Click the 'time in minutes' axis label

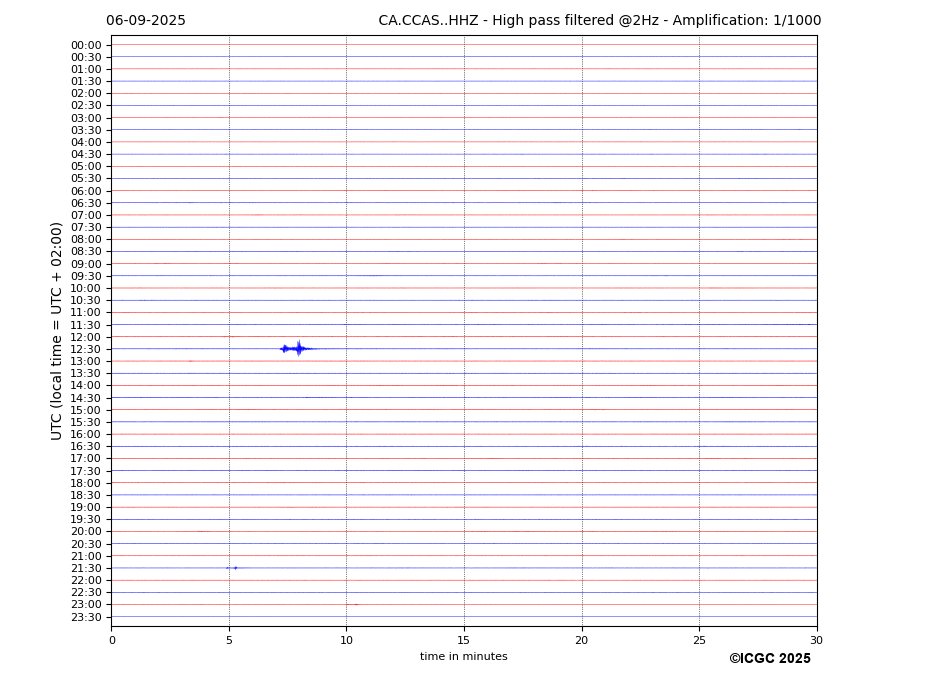[x=464, y=656]
